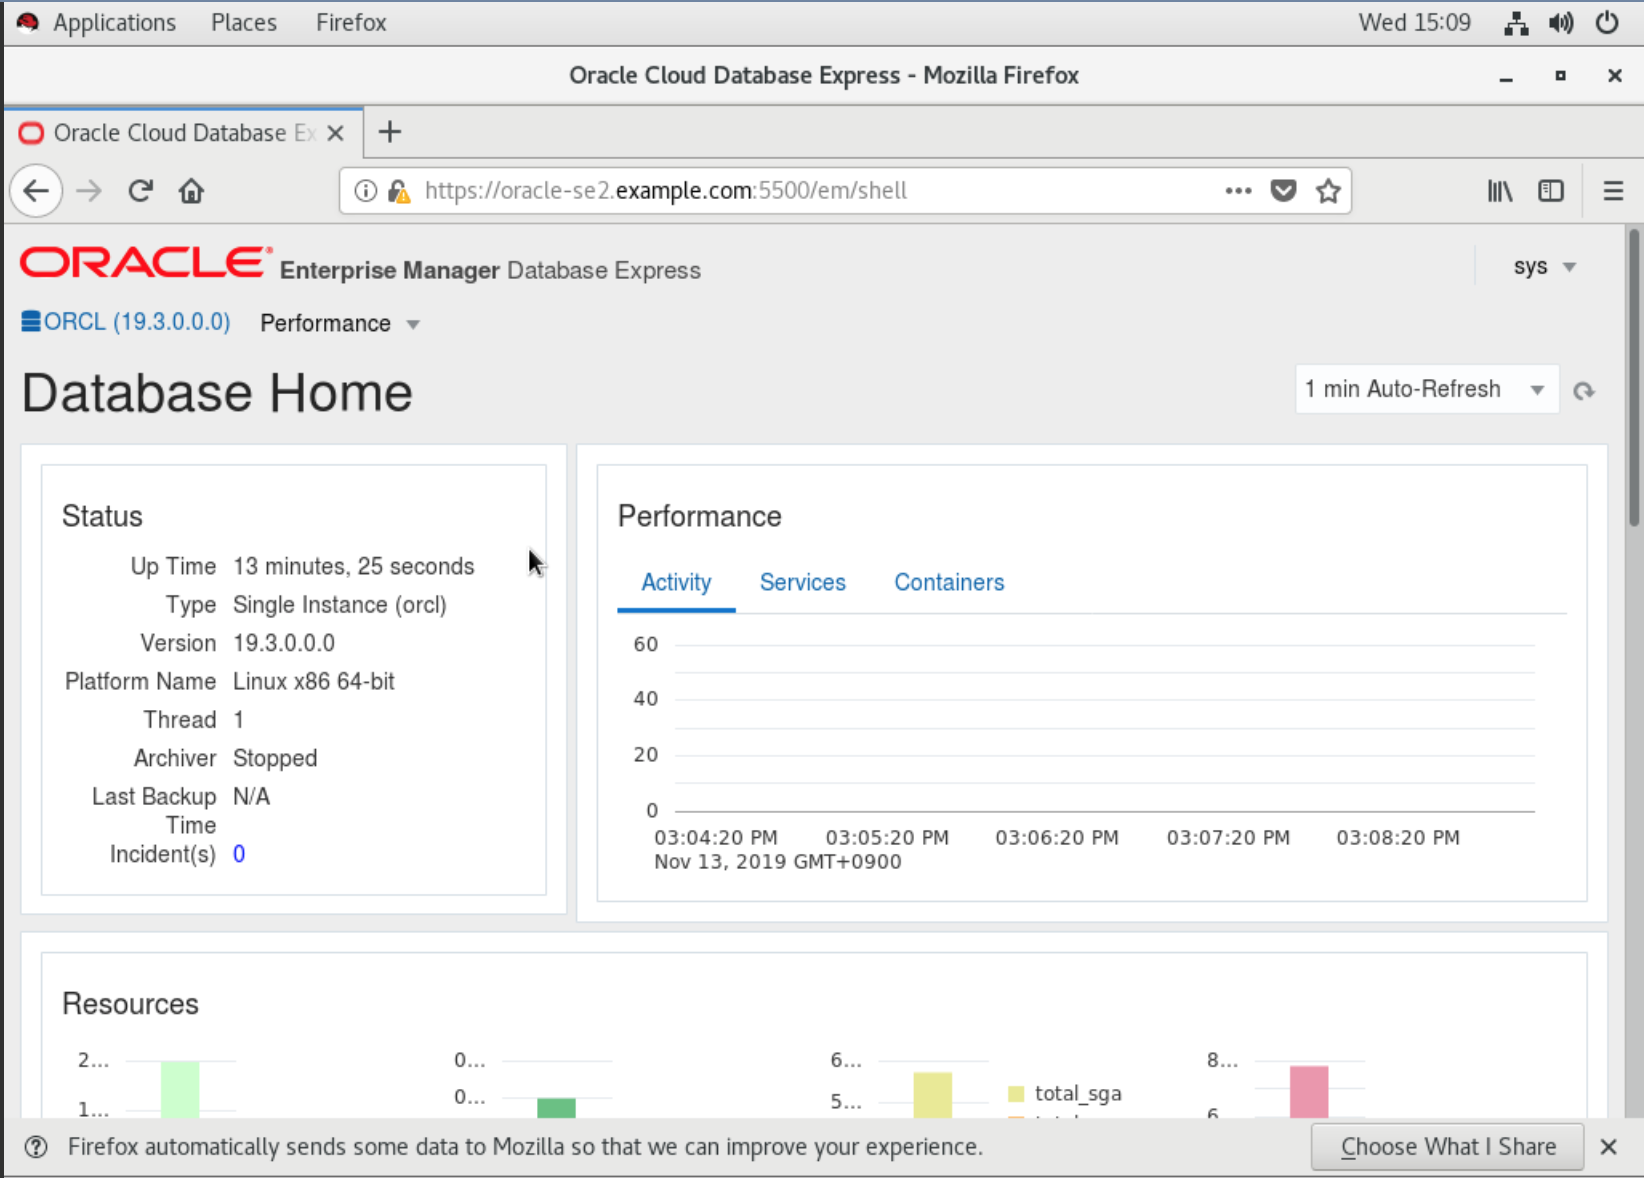
Task: Click the clock showing Wed 15:09
Action: click(1415, 22)
